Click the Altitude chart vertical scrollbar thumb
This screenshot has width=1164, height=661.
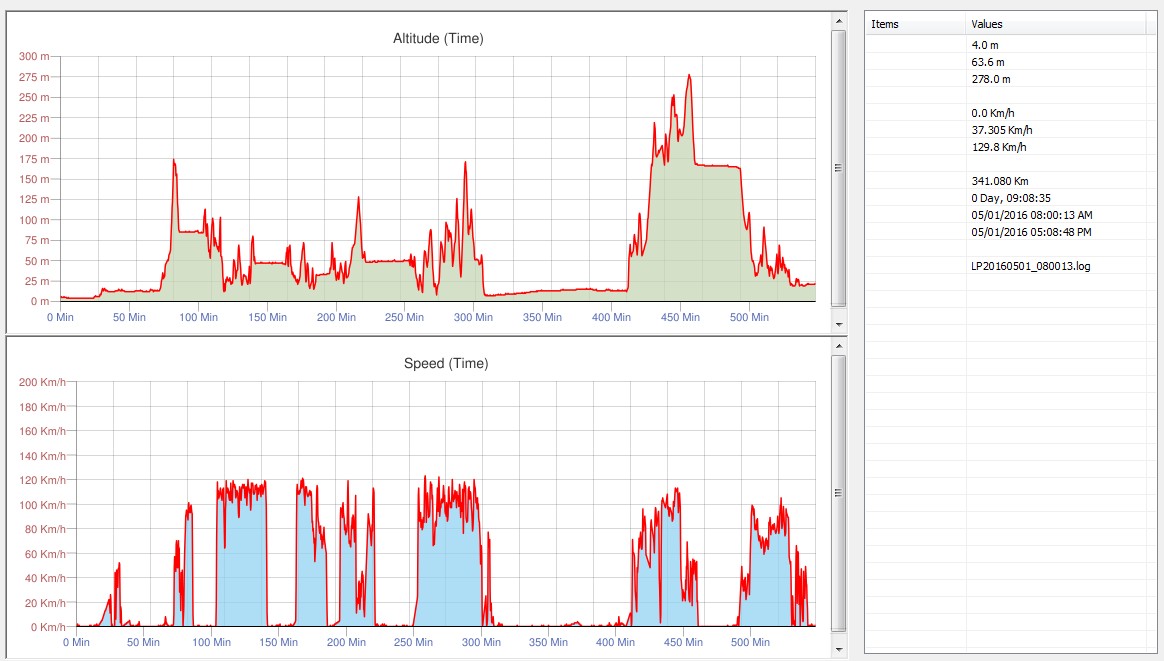(838, 167)
